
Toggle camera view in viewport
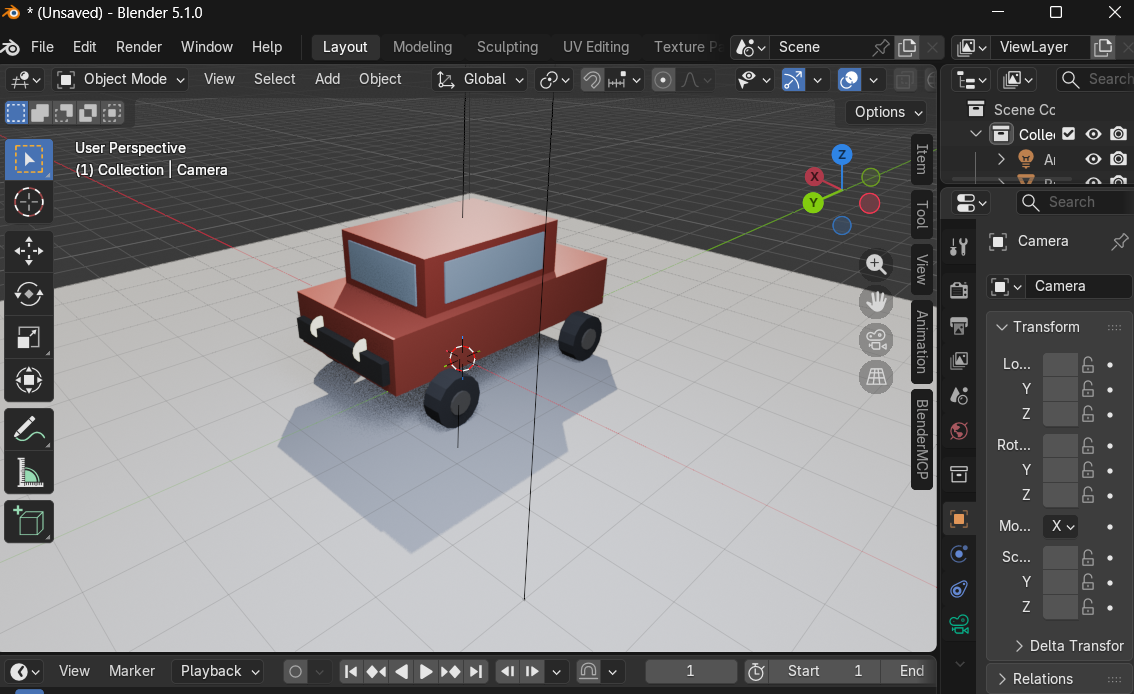[876, 340]
